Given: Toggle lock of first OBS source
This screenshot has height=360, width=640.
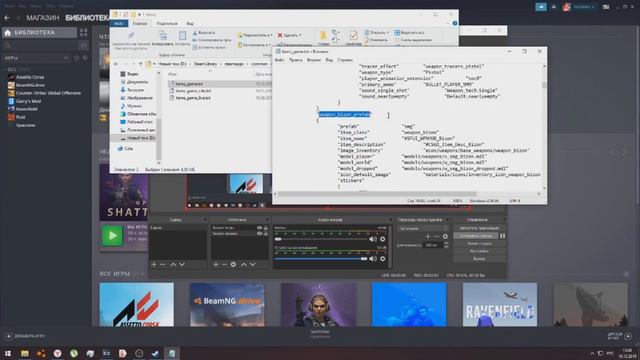Looking at the screenshot, I should tap(266, 228).
